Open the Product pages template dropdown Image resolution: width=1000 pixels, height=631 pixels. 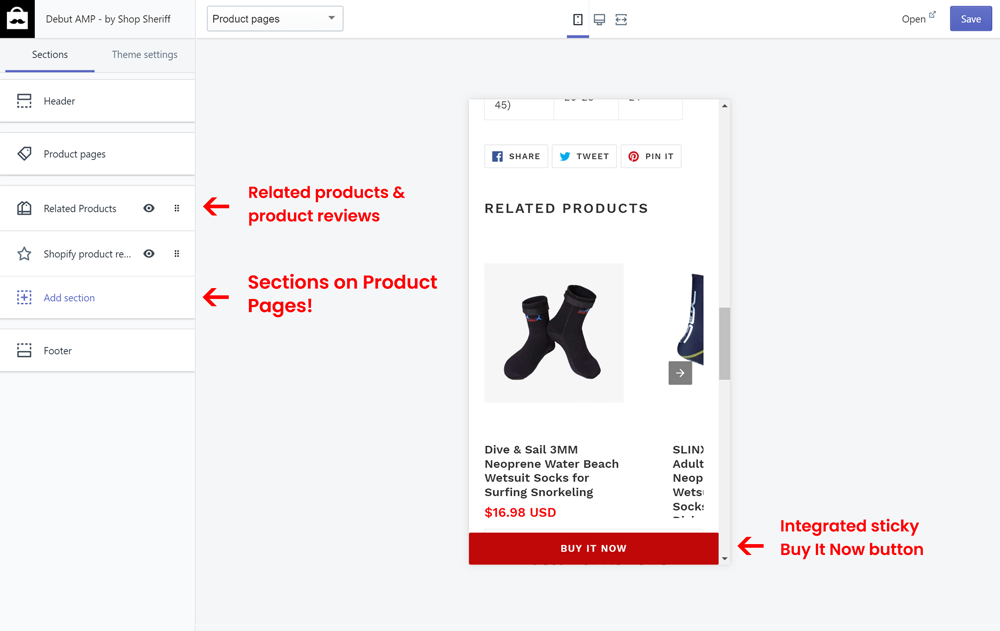[274, 18]
